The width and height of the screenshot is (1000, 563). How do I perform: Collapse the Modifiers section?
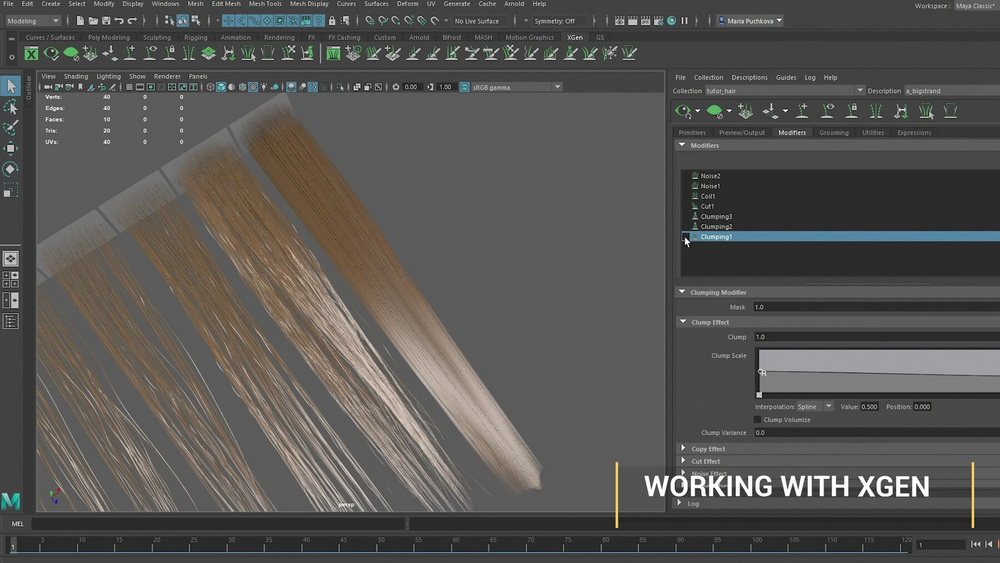point(682,145)
